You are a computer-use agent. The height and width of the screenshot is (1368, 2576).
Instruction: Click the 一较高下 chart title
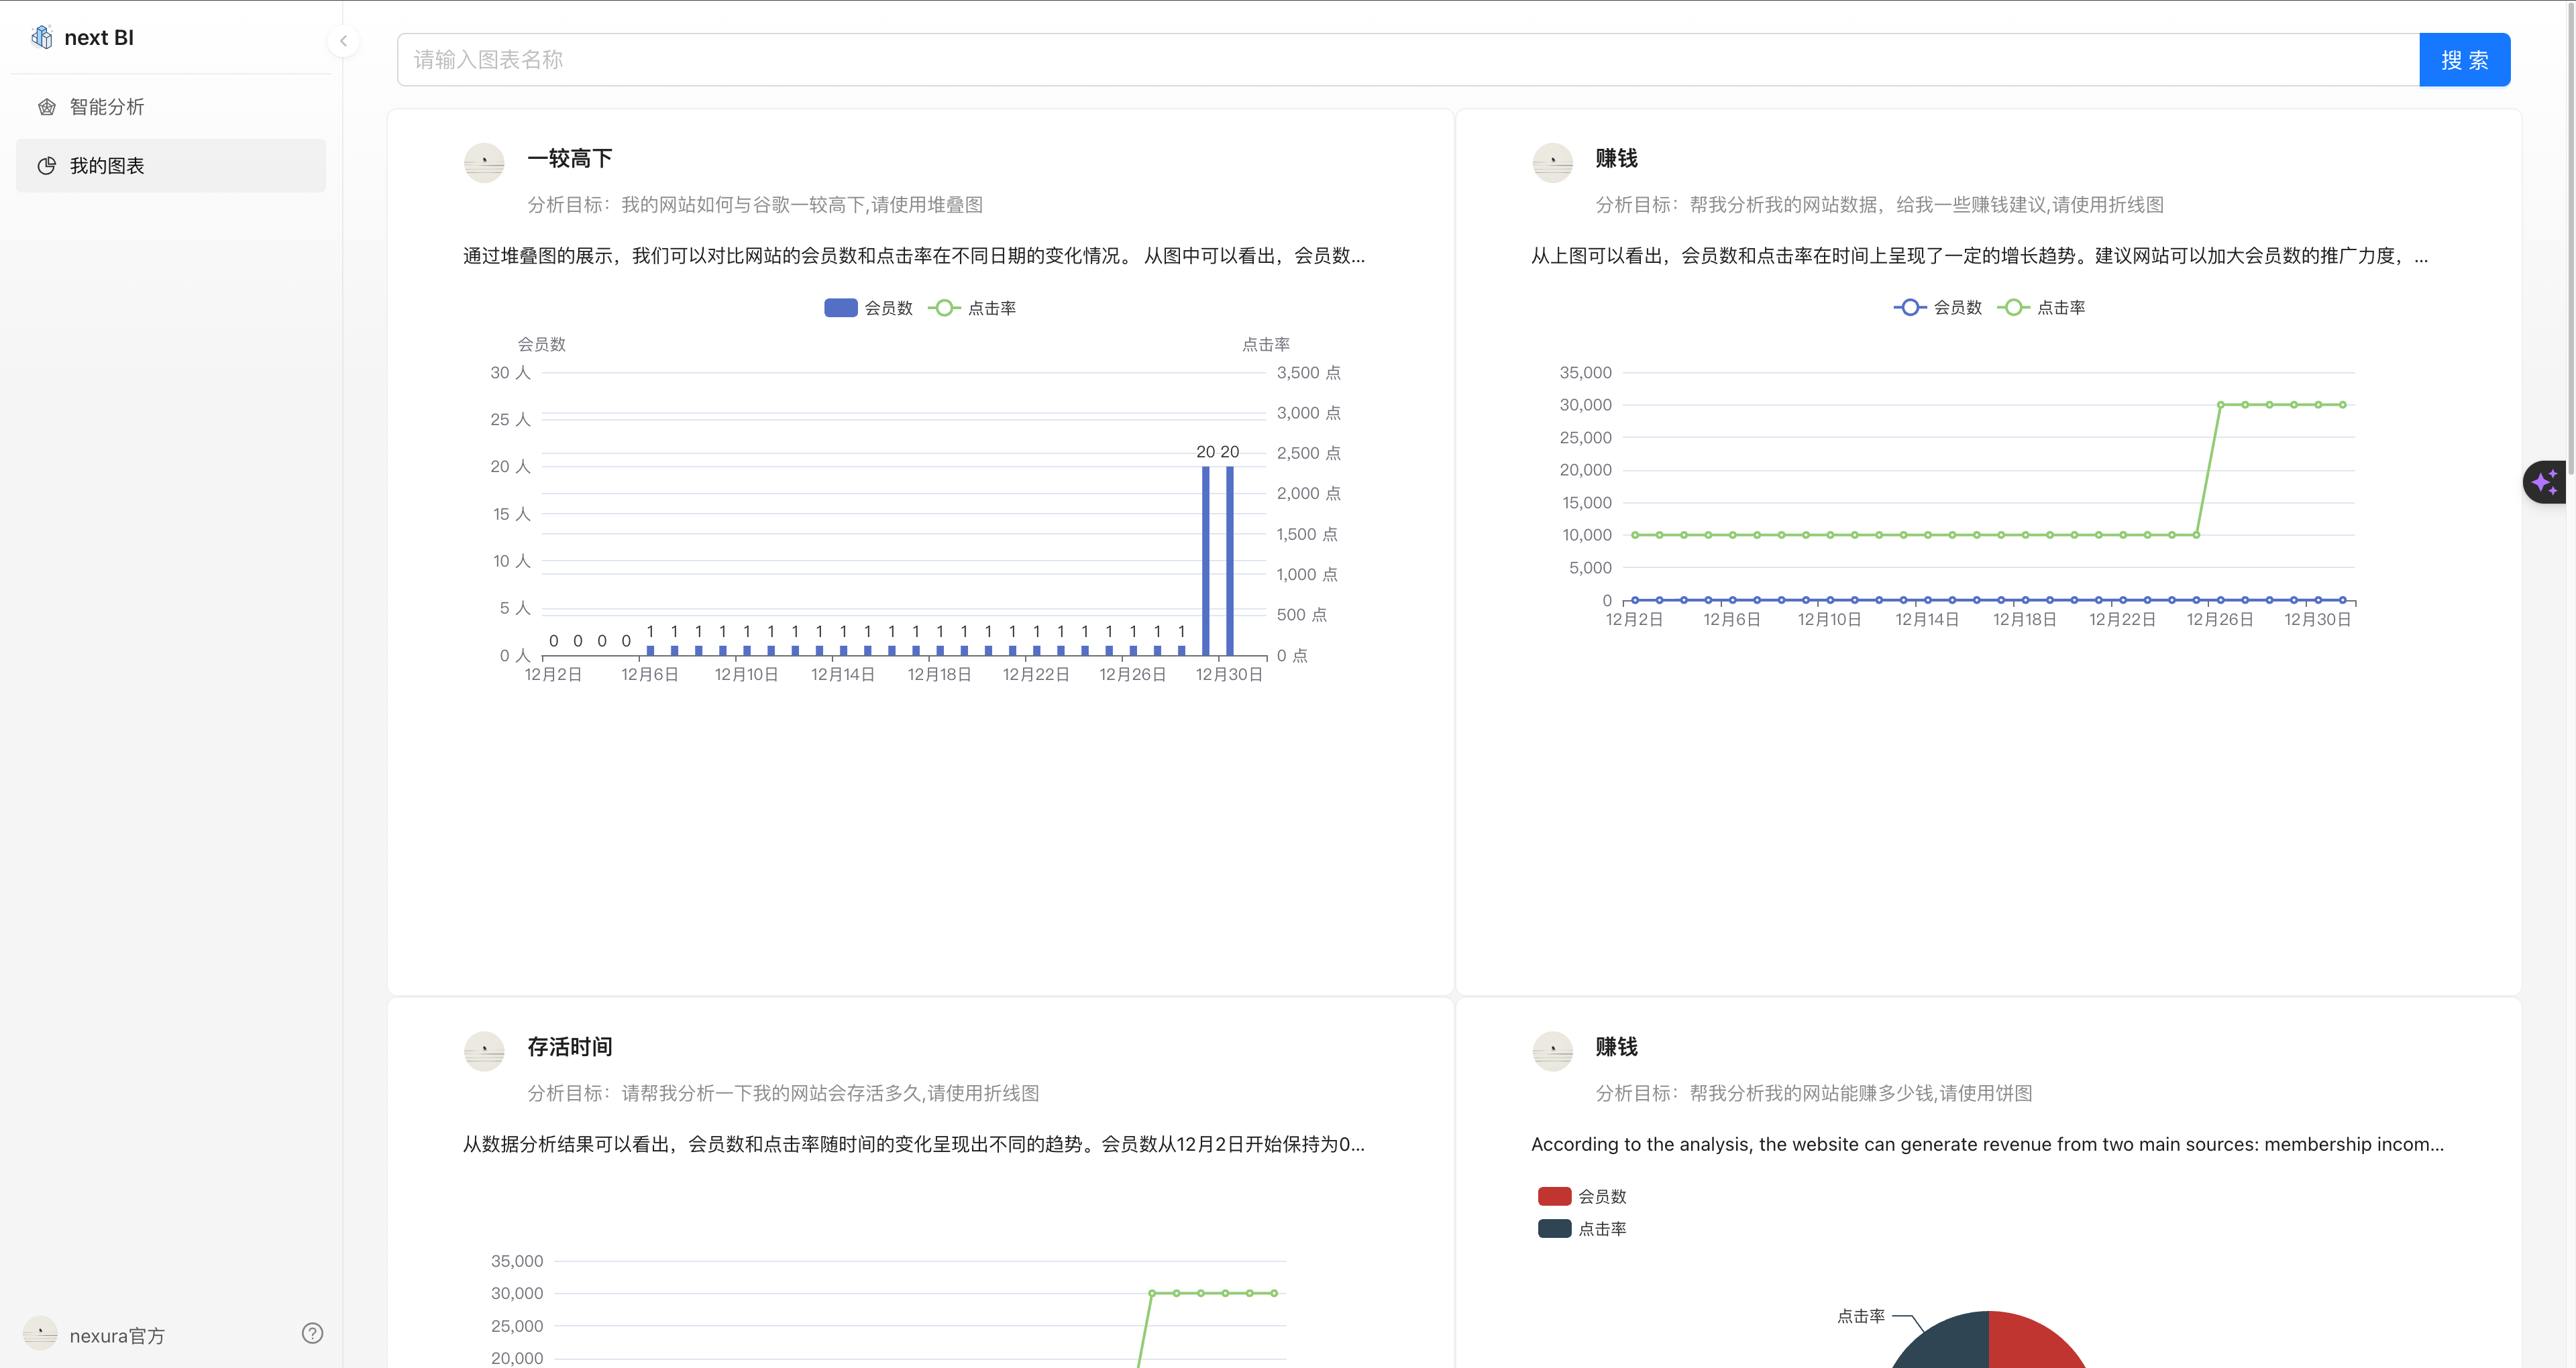pos(569,158)
